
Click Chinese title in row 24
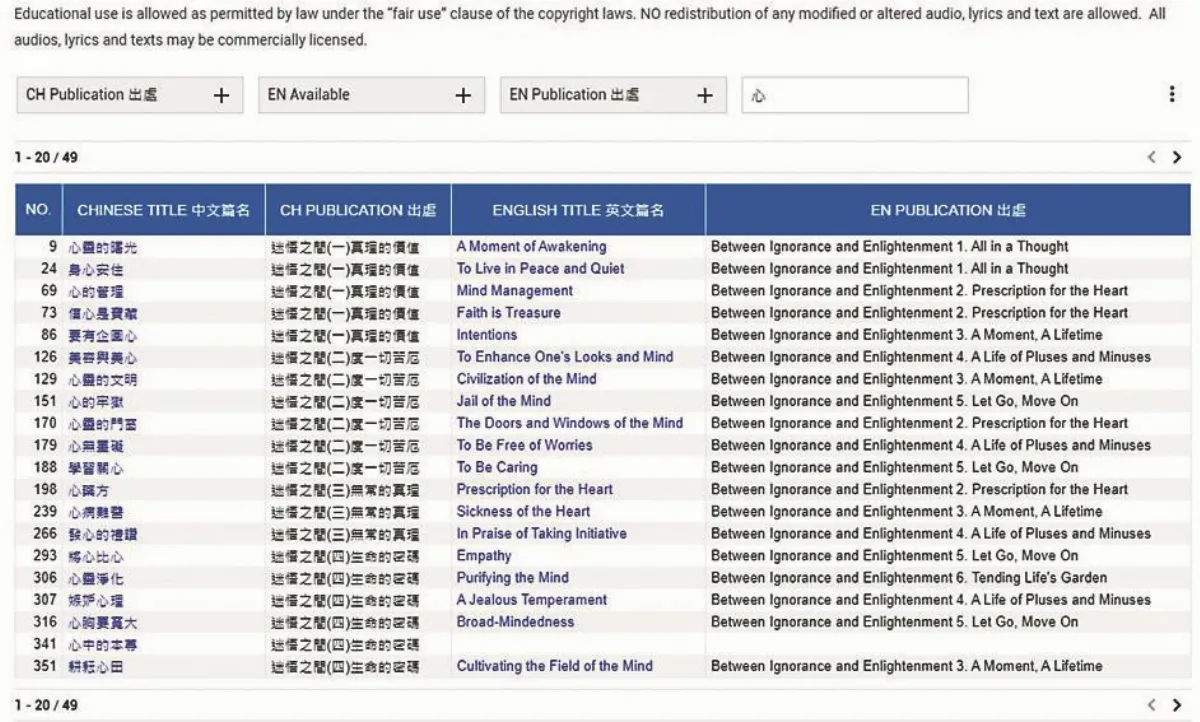point(96,269)
